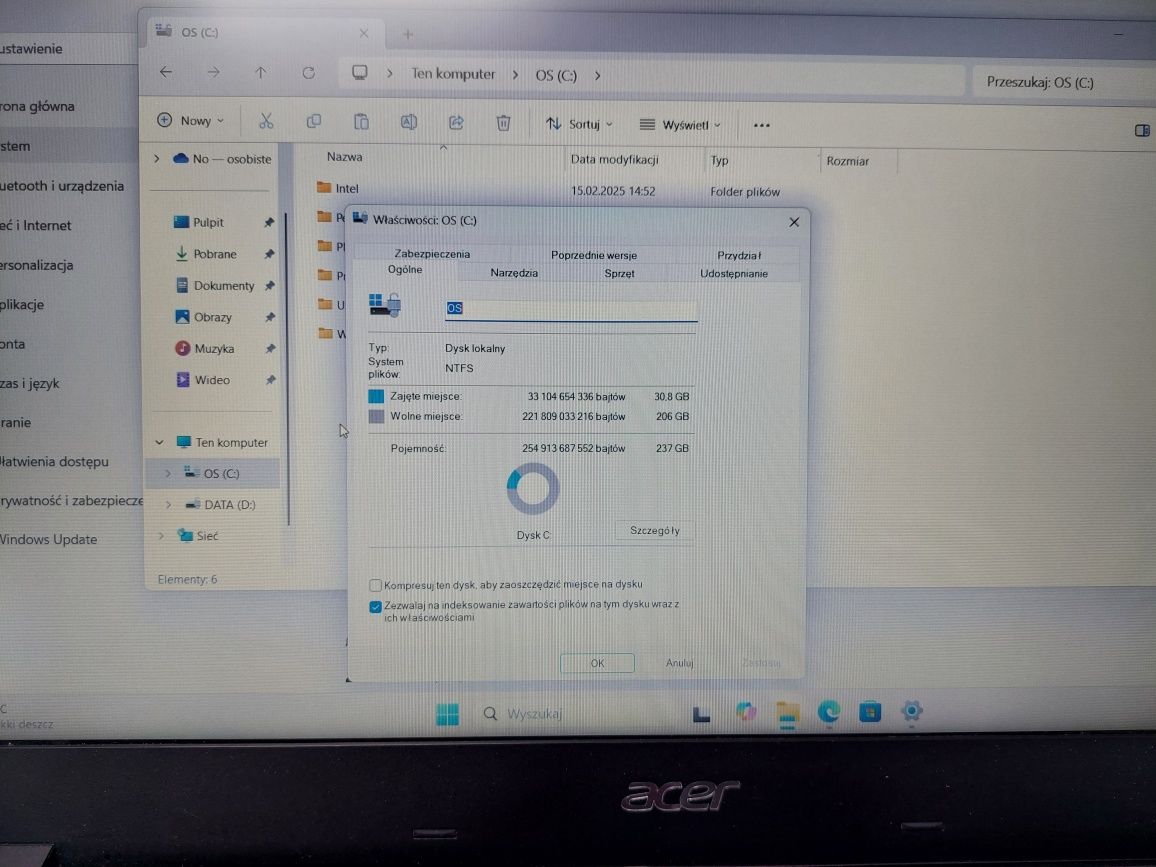Expand the OS (C:) tree node
This screenshot has width=1156, height=867.
click(x=167, y=473)
